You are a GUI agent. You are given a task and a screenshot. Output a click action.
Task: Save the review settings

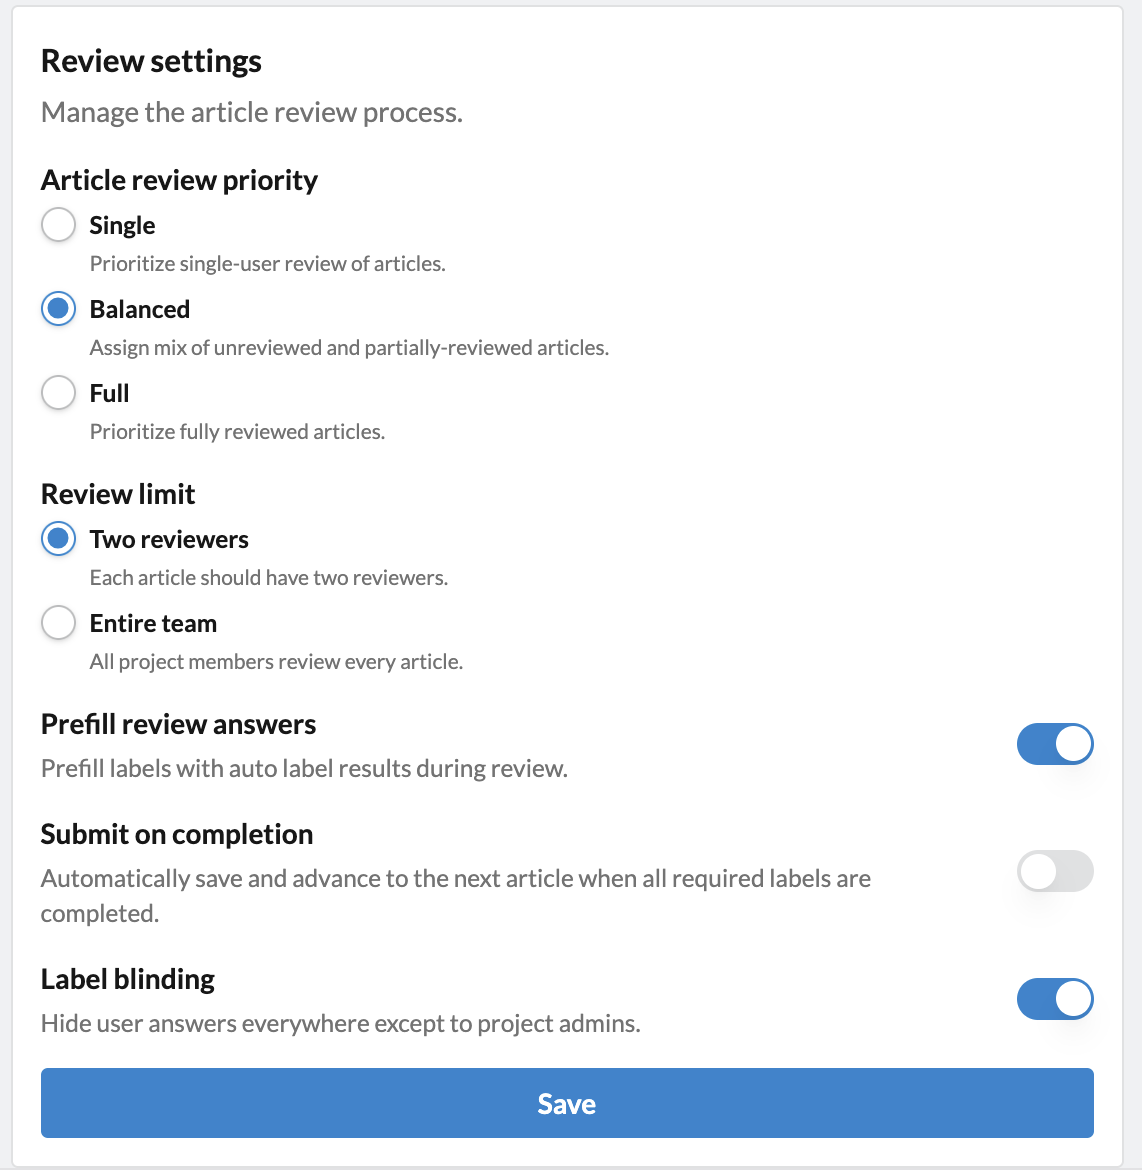(x=567, y=1103)
